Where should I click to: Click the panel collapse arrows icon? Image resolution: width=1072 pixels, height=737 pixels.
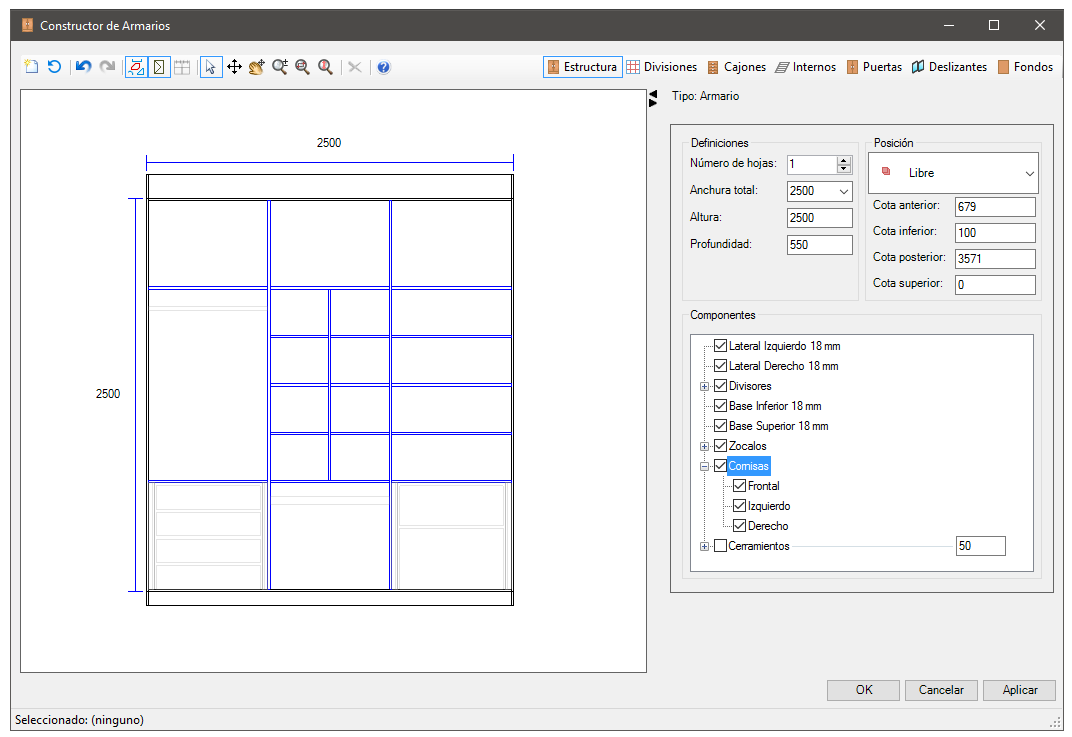(653, 98)
